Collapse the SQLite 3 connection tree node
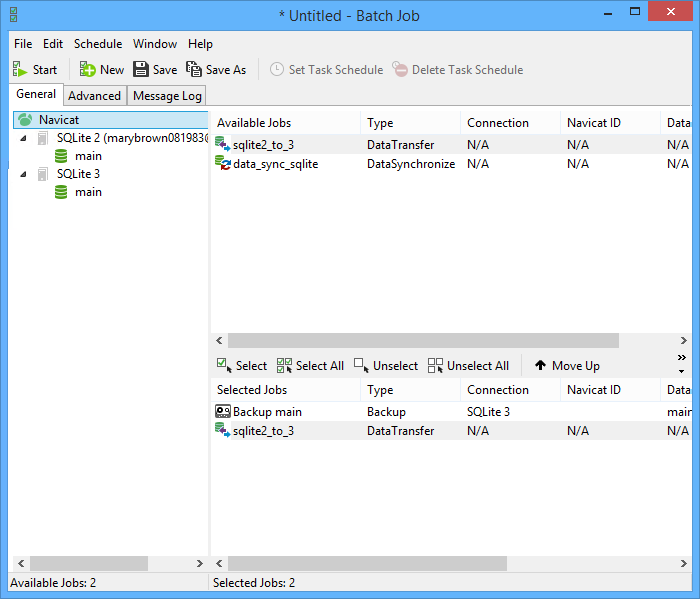This screenshot has width=700, height=599. click(23, 174)
